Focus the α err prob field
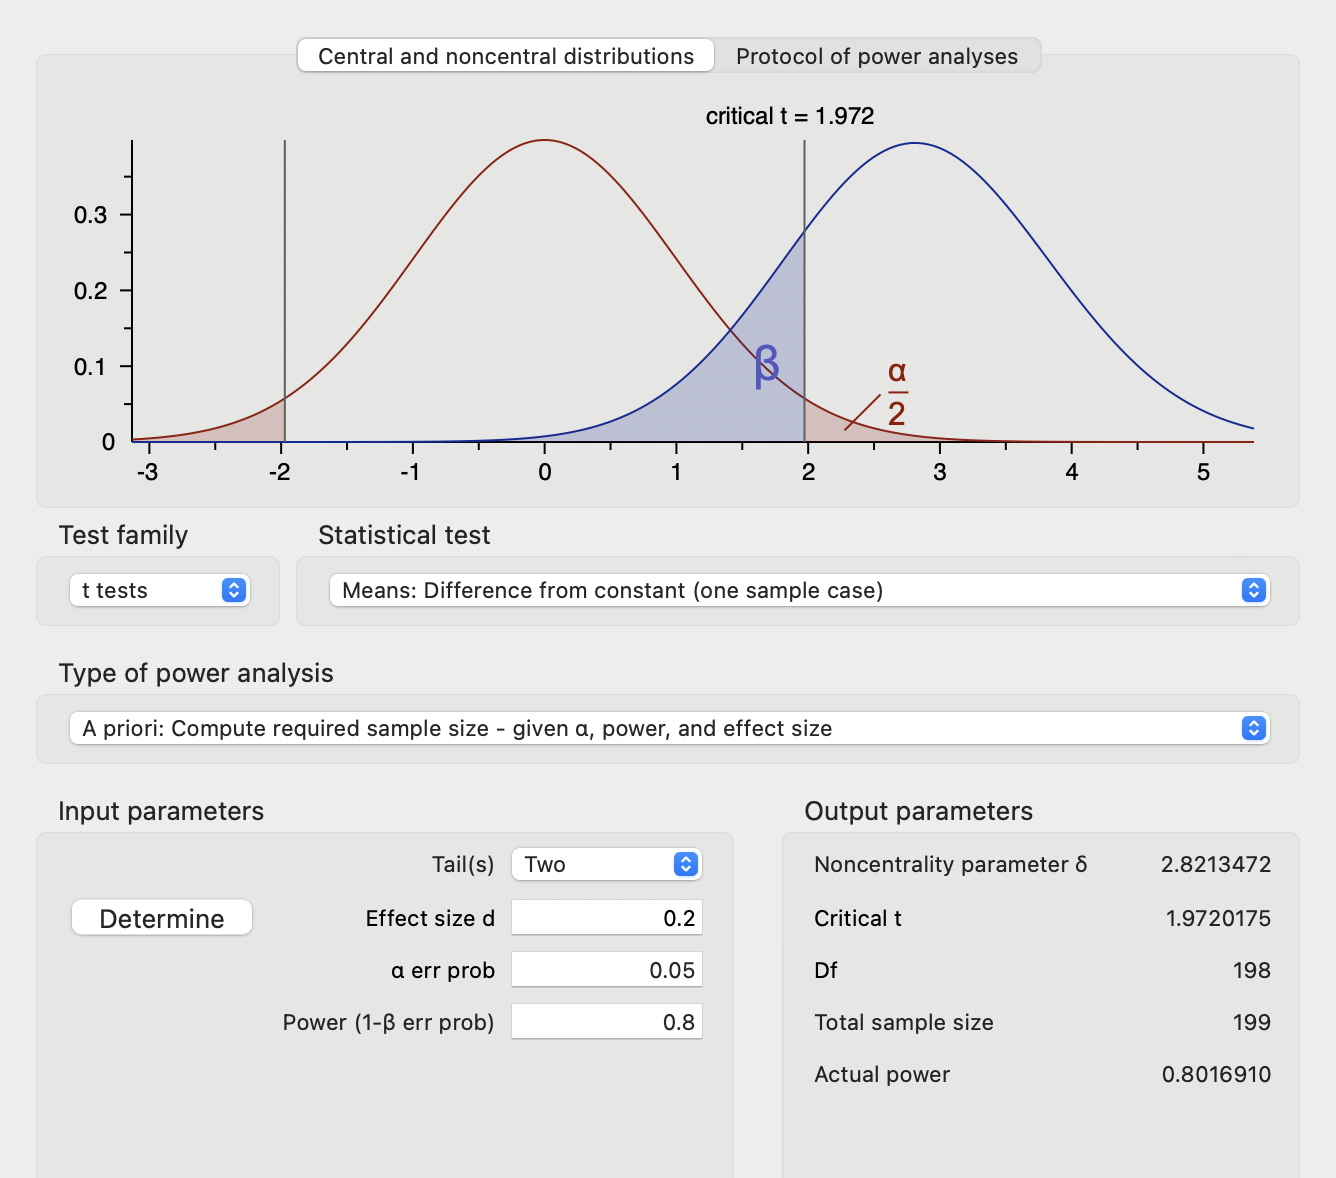 606,970
